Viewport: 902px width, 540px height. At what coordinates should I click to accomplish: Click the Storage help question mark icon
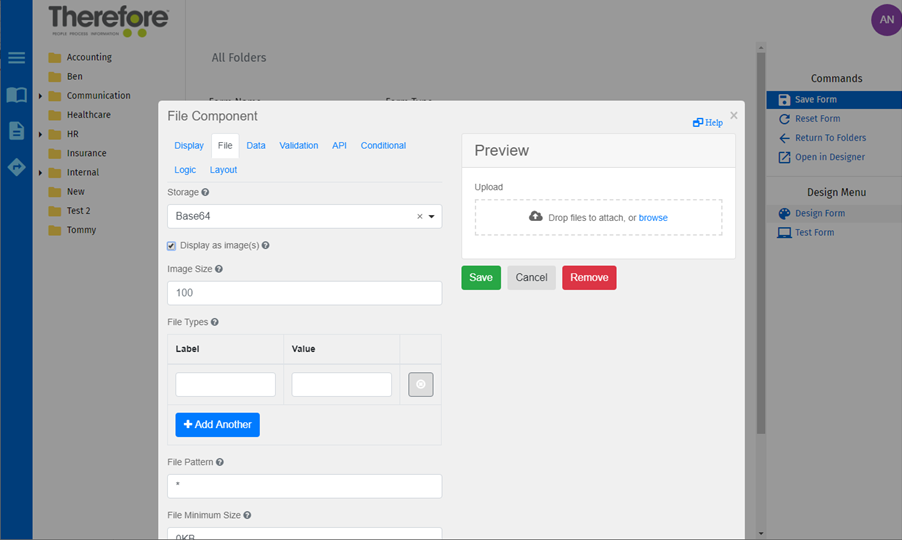pos(205,192)
